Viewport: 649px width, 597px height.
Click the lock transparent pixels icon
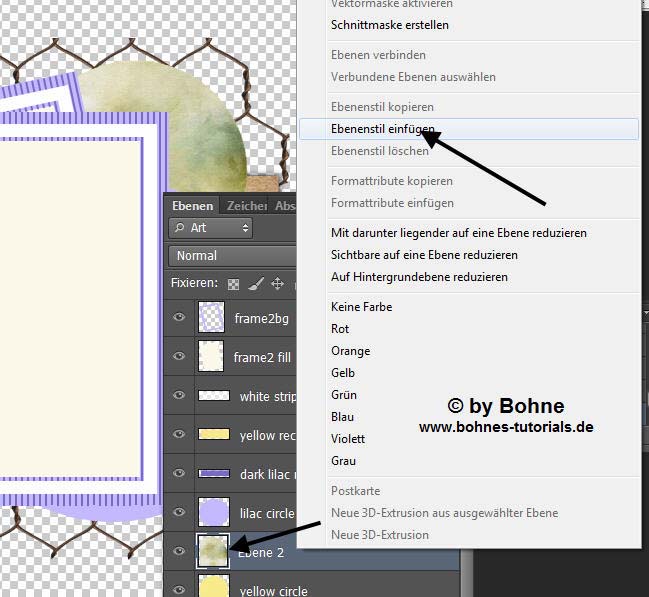pos(234,284)
